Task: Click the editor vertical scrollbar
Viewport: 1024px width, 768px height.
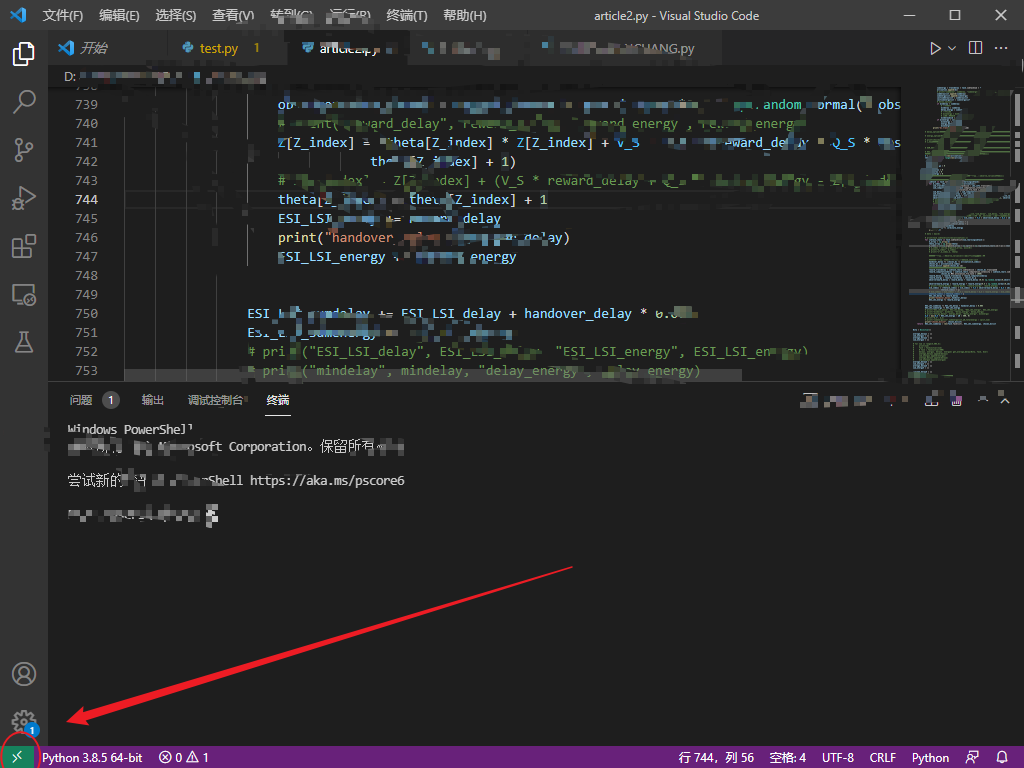Action: (x=1017, y=232)
